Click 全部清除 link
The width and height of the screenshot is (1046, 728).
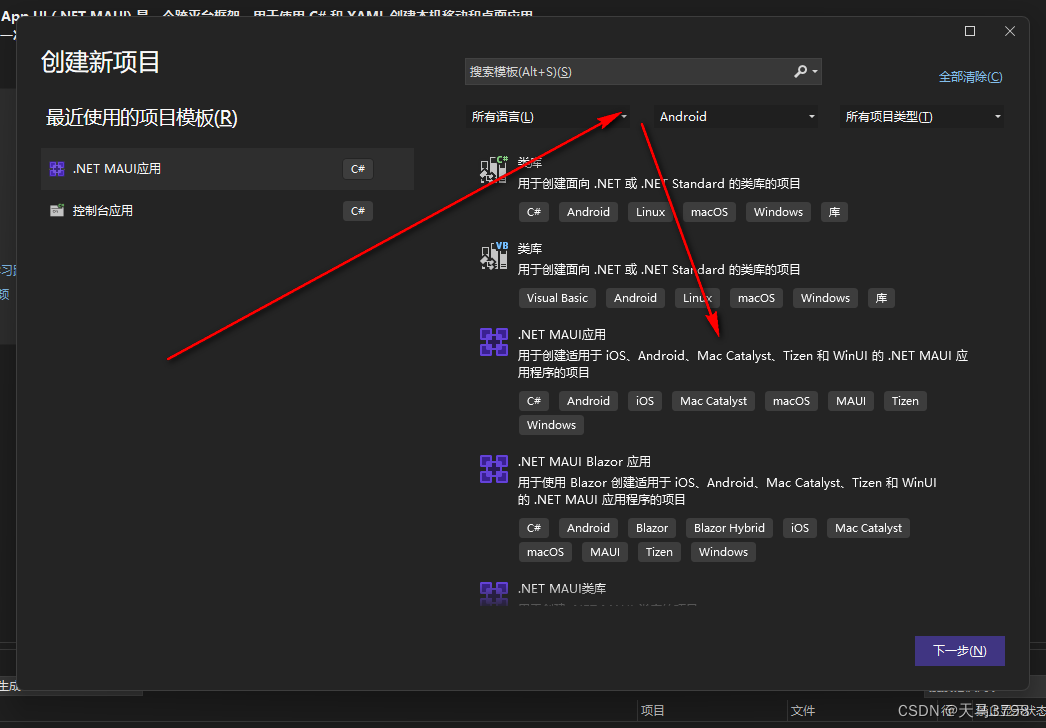(970, 77)
